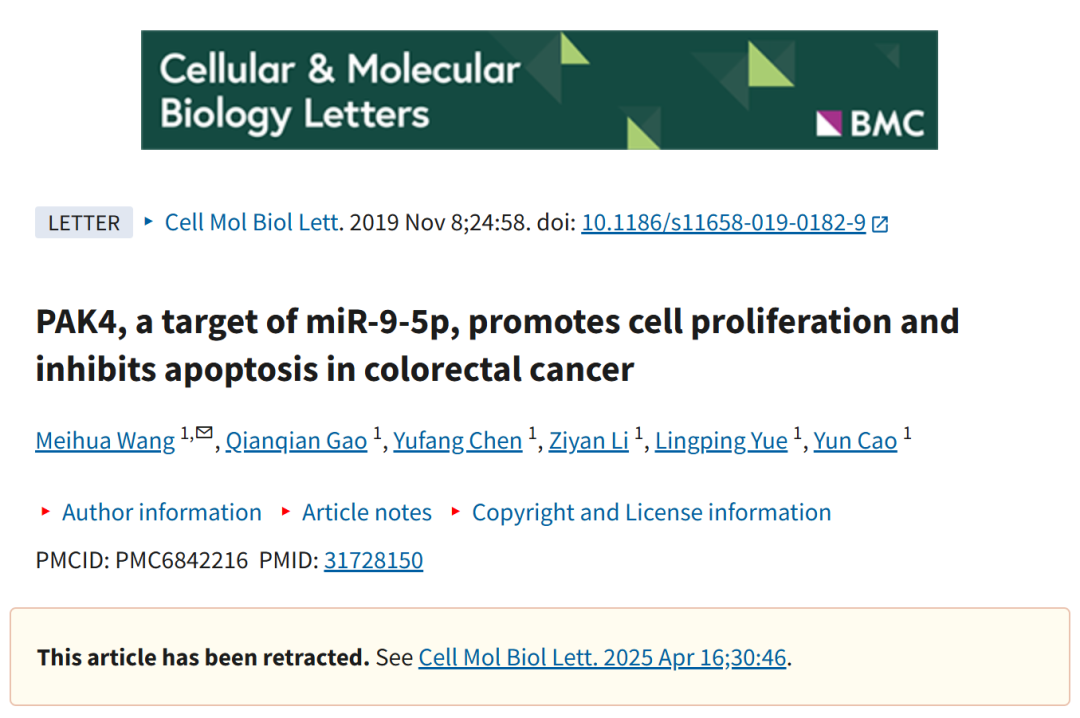
Task: Open author Meihua Wang's profile
Action: pyautogui.click(x=105, y=440)
